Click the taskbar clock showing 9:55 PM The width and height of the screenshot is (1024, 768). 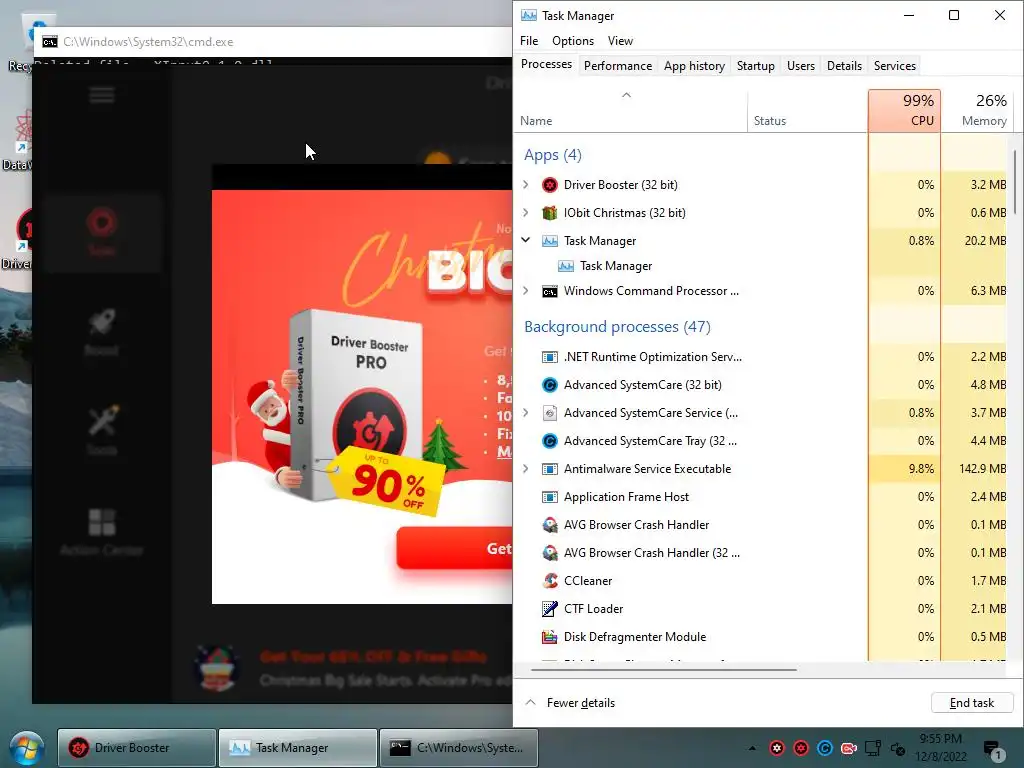pos(940,748)
